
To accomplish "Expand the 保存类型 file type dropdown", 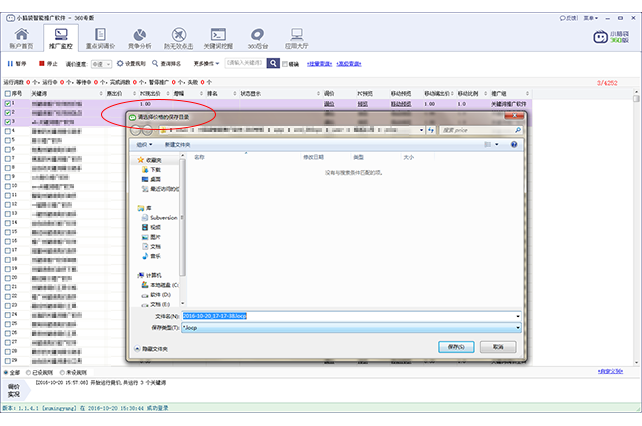I will point(518,327).
